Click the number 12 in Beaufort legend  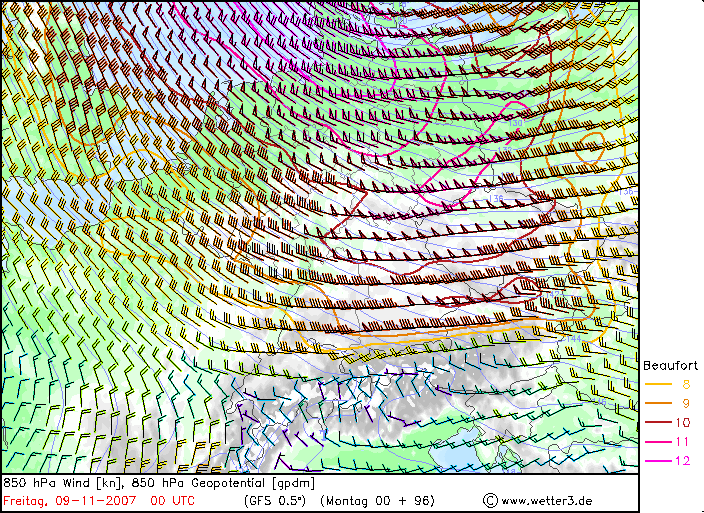(684, 460)
